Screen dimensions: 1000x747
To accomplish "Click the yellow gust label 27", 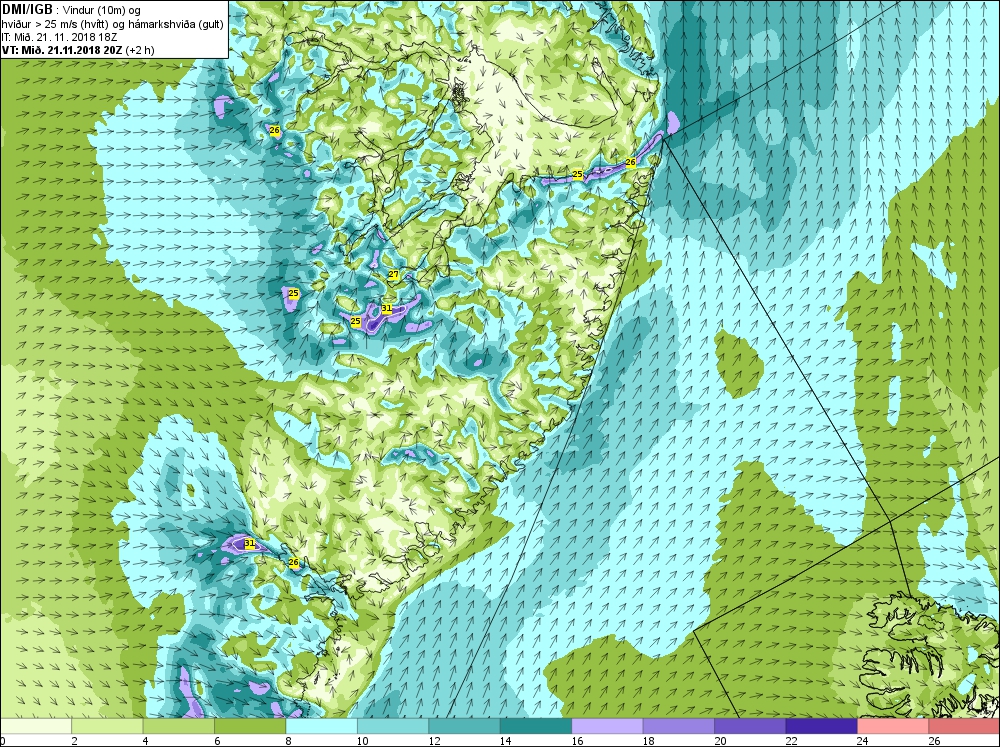I will click(393, 275).
